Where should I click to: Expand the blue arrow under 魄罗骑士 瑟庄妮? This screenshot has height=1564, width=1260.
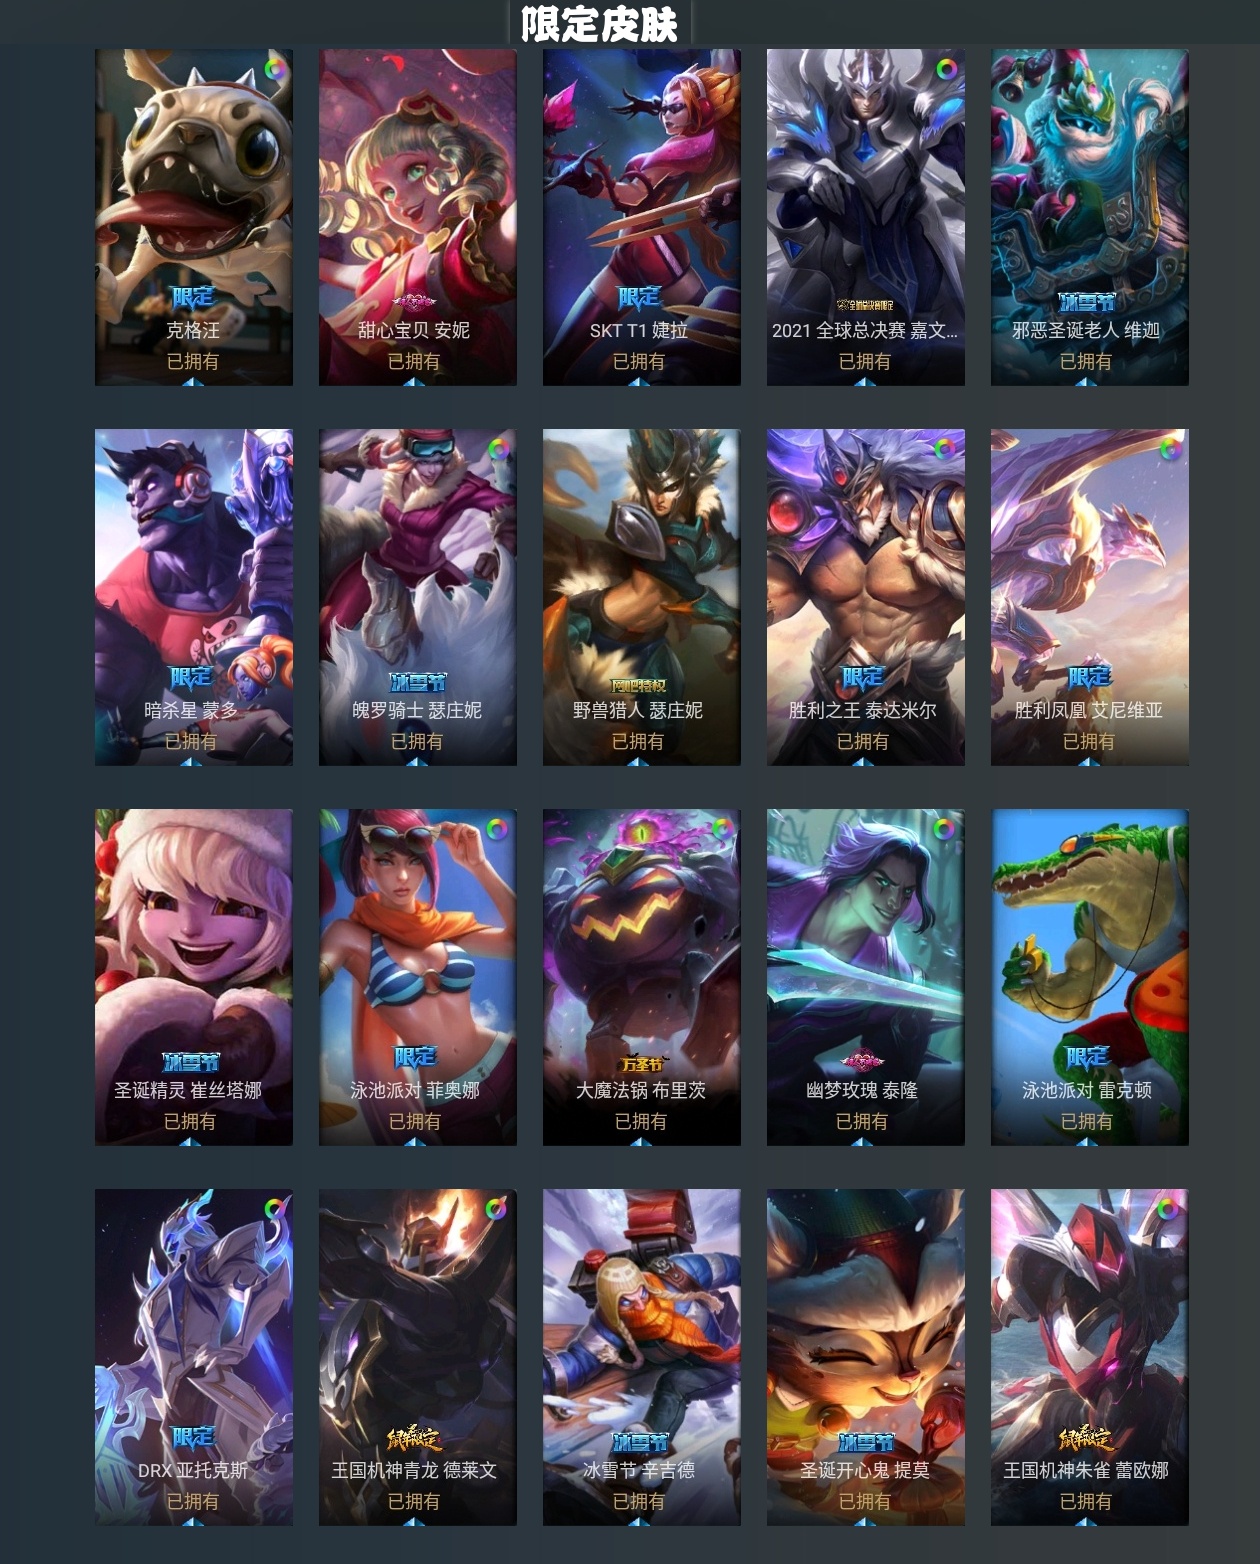[x=415, y=761]
